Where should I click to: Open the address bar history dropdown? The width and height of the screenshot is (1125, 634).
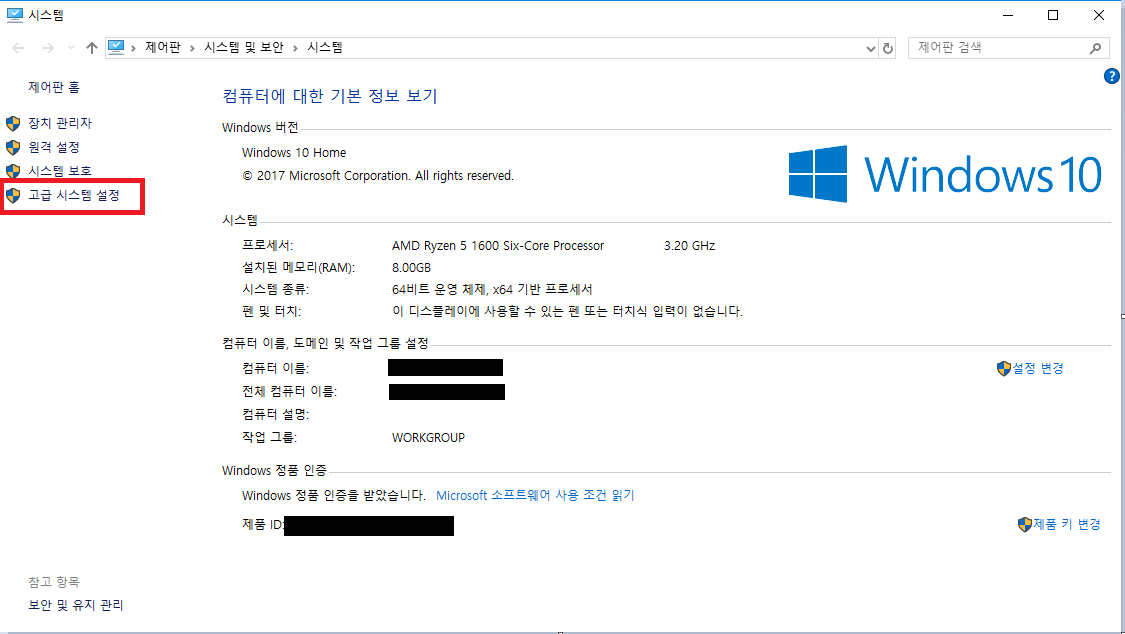(870, 49)
